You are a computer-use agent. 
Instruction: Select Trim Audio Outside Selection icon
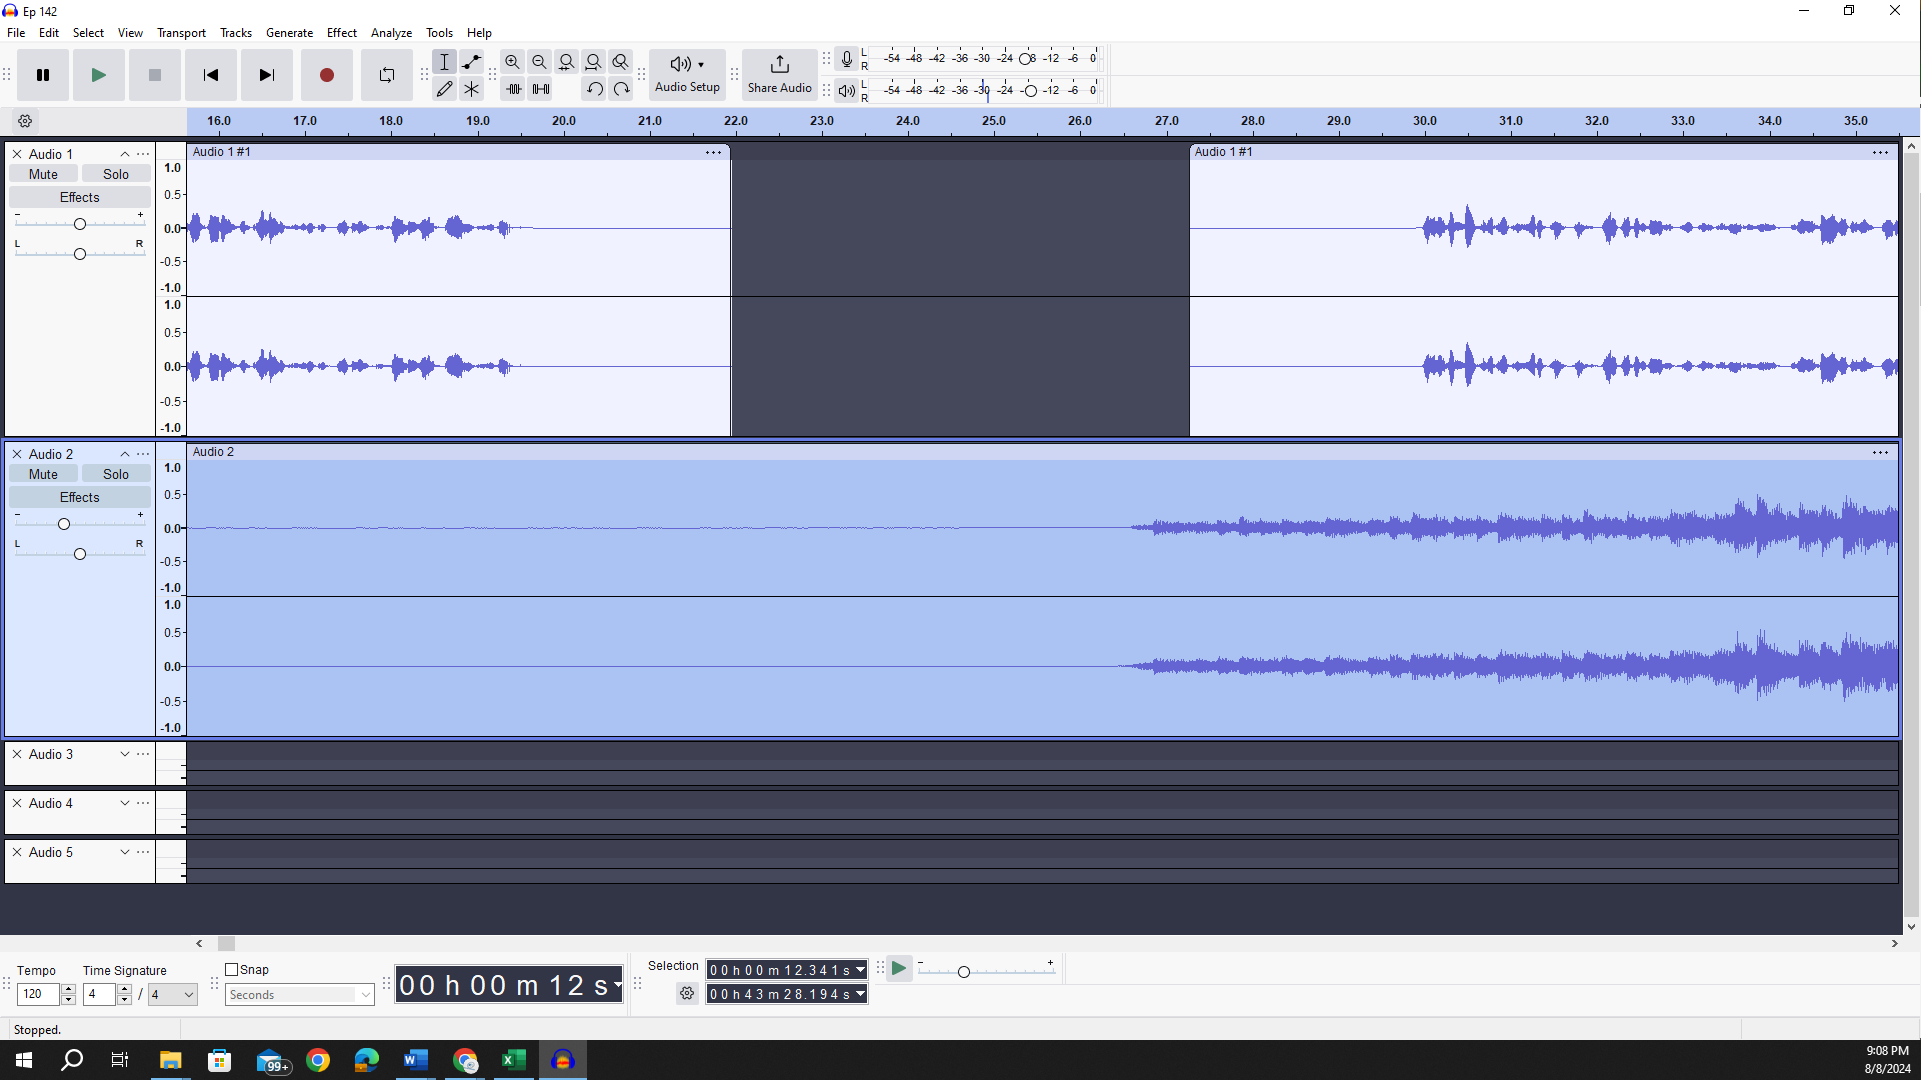(513, 88)
